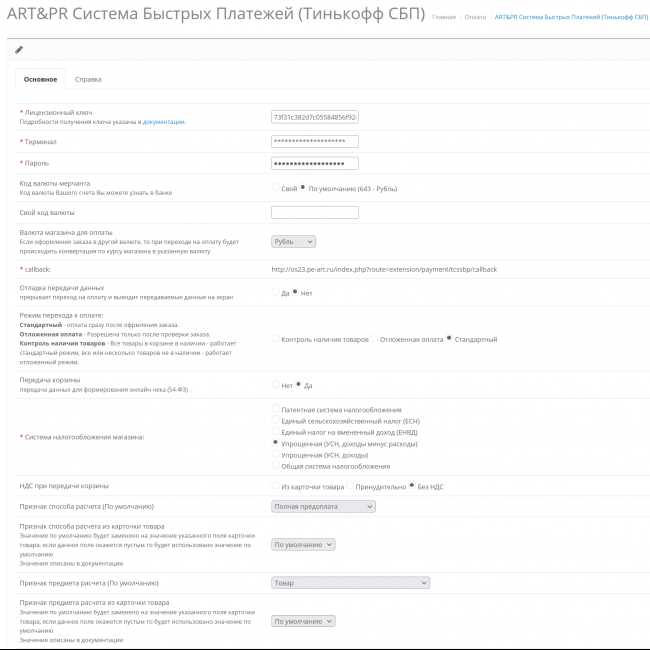650x650 pixels.
Task: Open the документации link for license key
Action: [x=164, y=122]
